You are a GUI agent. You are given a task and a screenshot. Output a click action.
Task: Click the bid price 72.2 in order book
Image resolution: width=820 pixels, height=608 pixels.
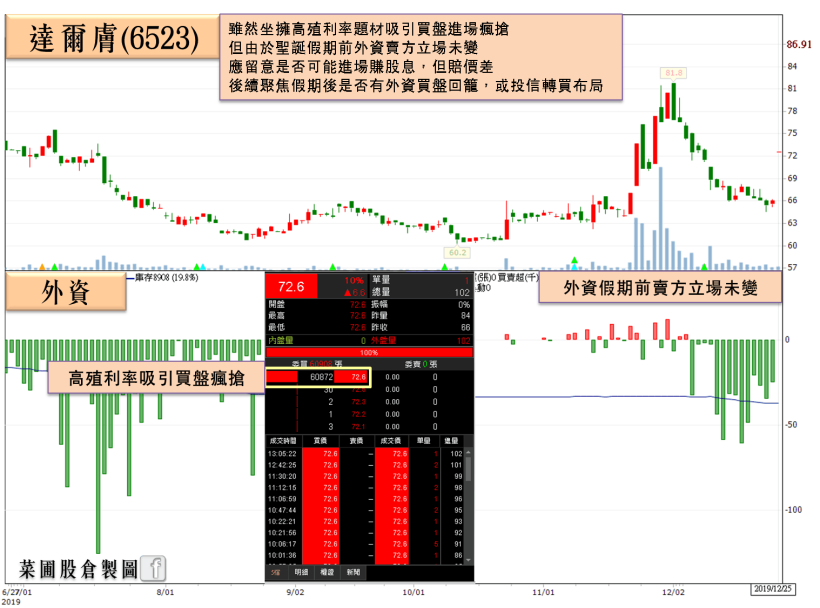click(x=358, y=414)
